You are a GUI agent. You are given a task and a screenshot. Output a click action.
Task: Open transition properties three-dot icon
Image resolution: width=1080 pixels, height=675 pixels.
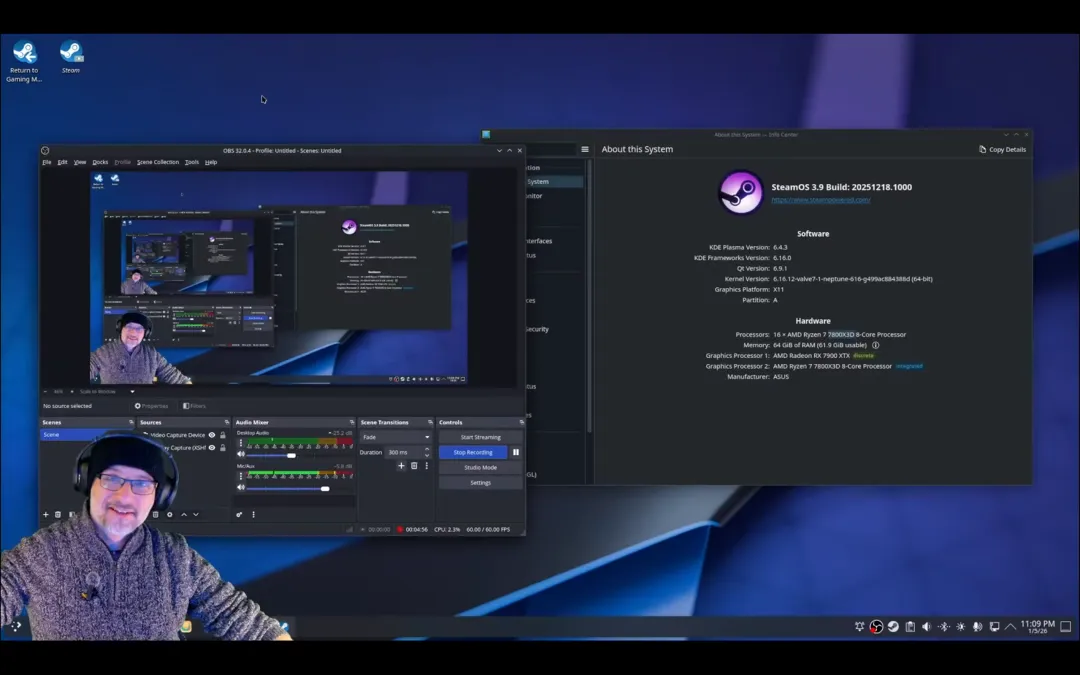pyautogui.click(x=426, y=466)
